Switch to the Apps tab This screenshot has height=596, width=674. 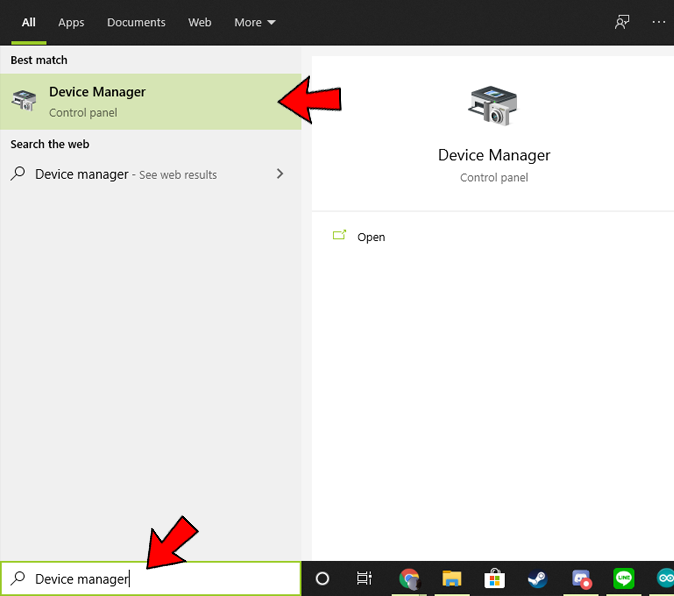(x=71, y=22)
